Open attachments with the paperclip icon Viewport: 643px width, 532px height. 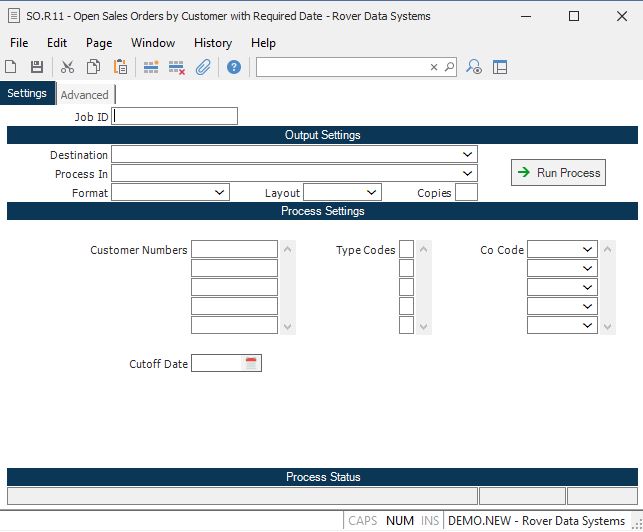tap(203, 67)
